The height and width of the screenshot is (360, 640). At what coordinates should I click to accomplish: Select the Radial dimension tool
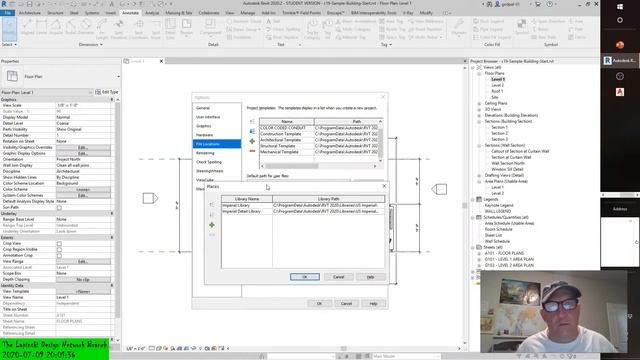pos(71,28)
